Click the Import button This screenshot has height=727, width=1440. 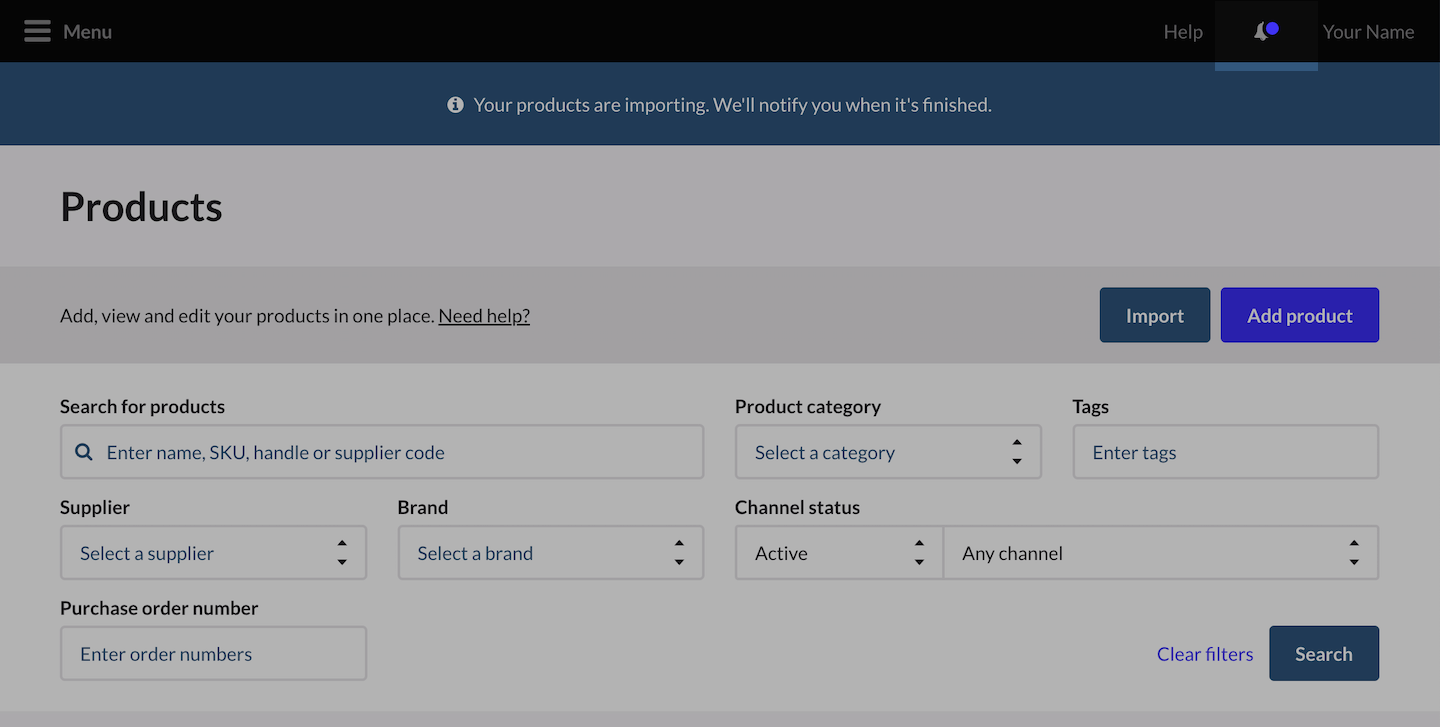pyautogui.click(x=1154, y=316)
